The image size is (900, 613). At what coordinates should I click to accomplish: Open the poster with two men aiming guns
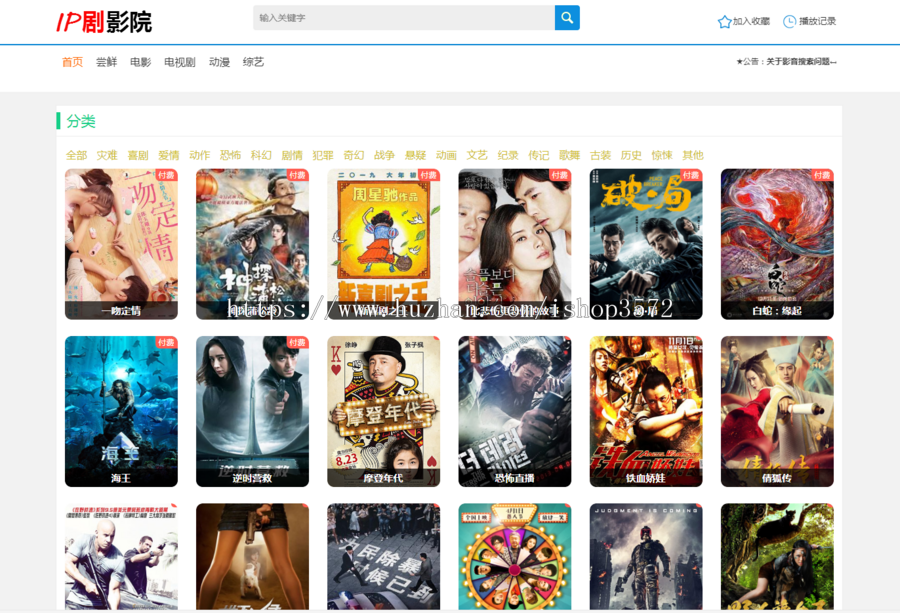coord(121,557)
